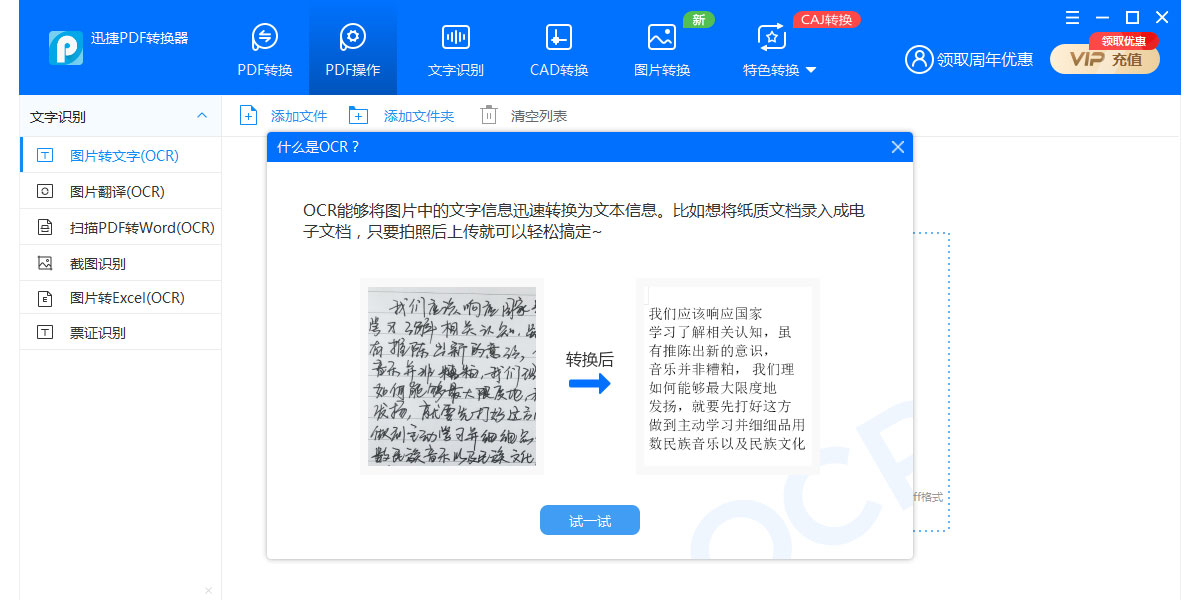
Task: Click the small close x below the sidebar
Action: 208,590
